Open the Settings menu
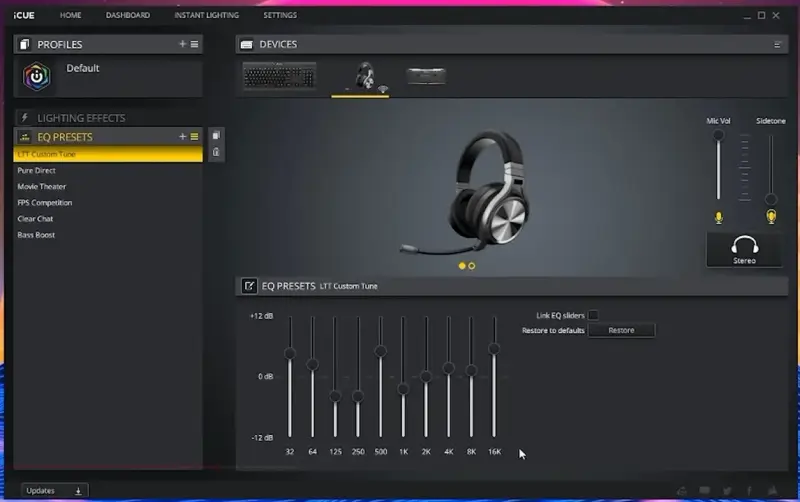 point(280,15)
